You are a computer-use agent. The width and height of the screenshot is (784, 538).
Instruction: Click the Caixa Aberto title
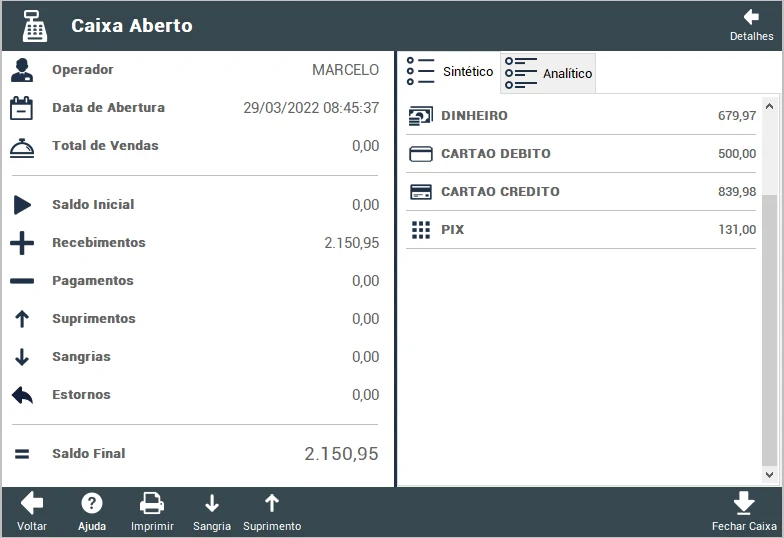(x=132, y=26)
